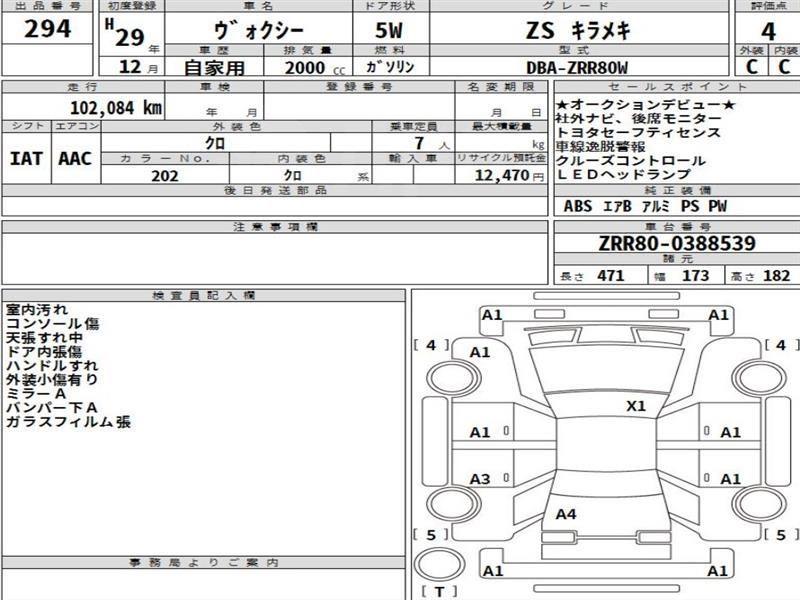
Task: Click the 車台番号 header
Action: point(678,227)
